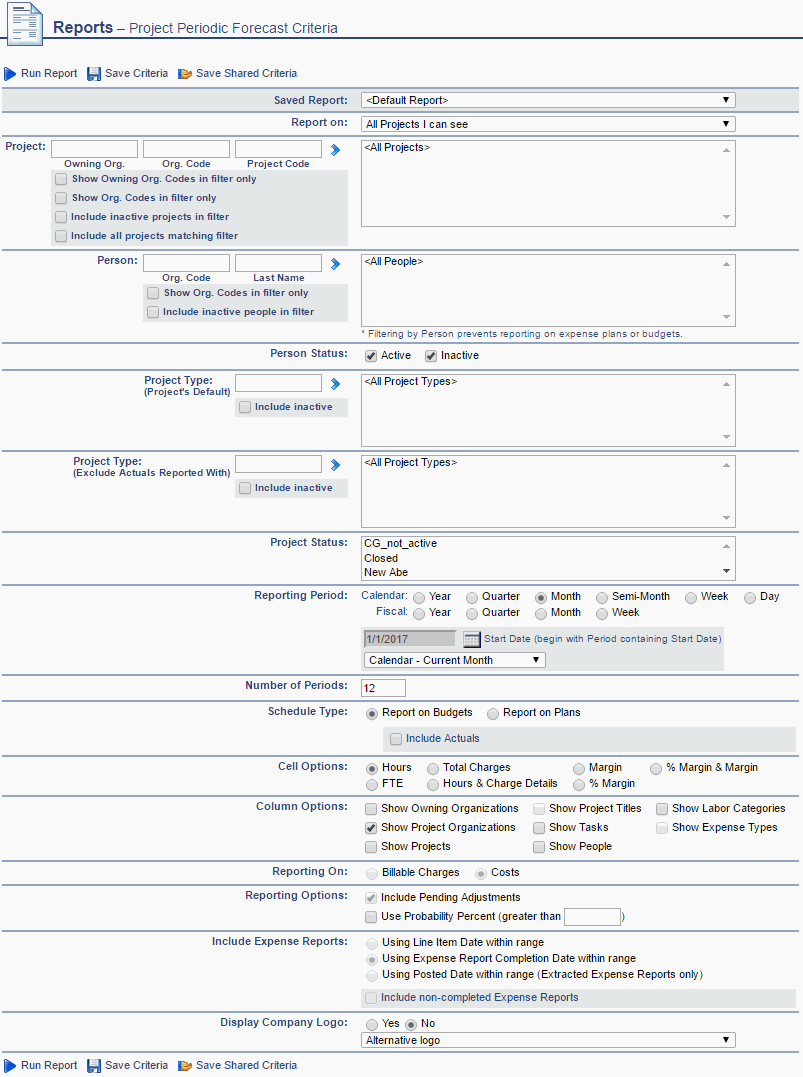Uncheck Show Project Organizations

(x=371, y=828)
